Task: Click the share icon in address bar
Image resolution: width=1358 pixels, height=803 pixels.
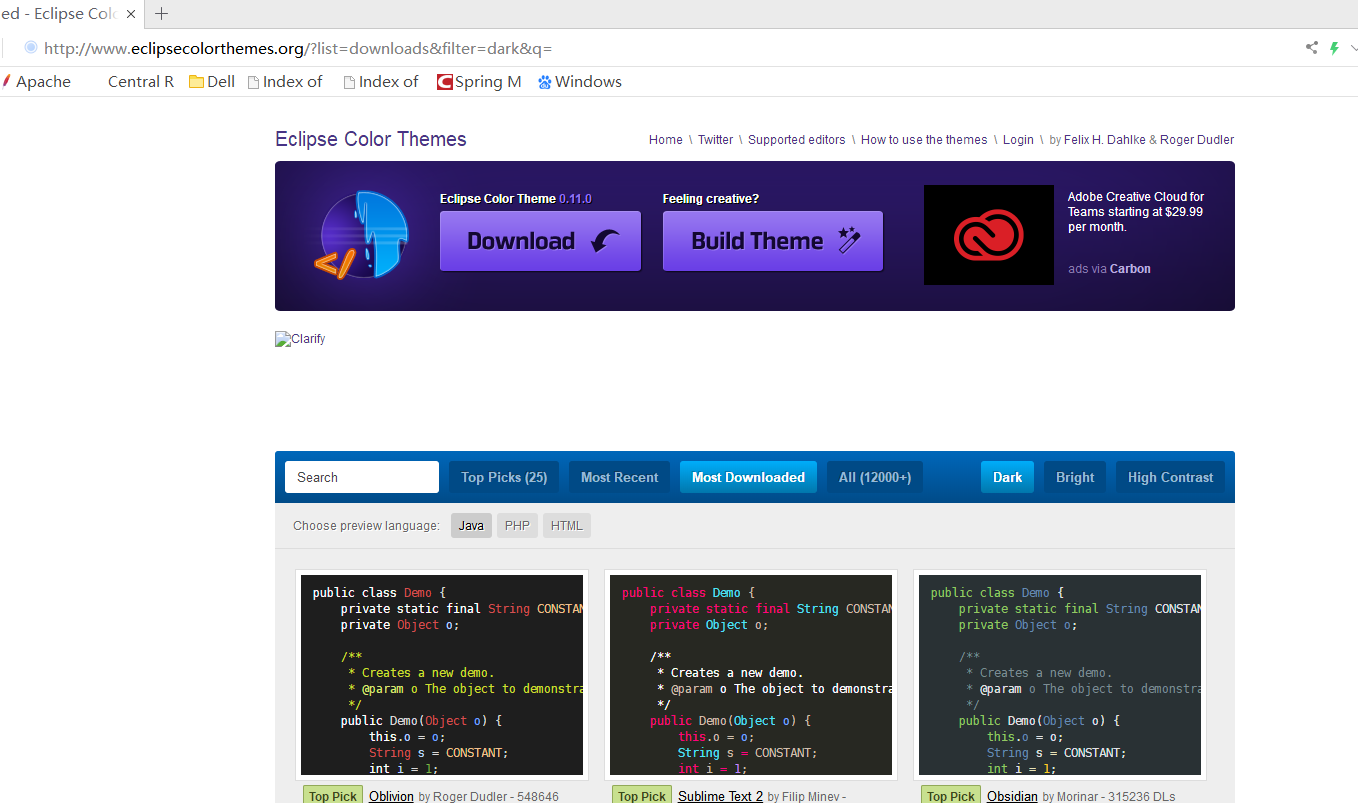Action: click(1312, 47)
